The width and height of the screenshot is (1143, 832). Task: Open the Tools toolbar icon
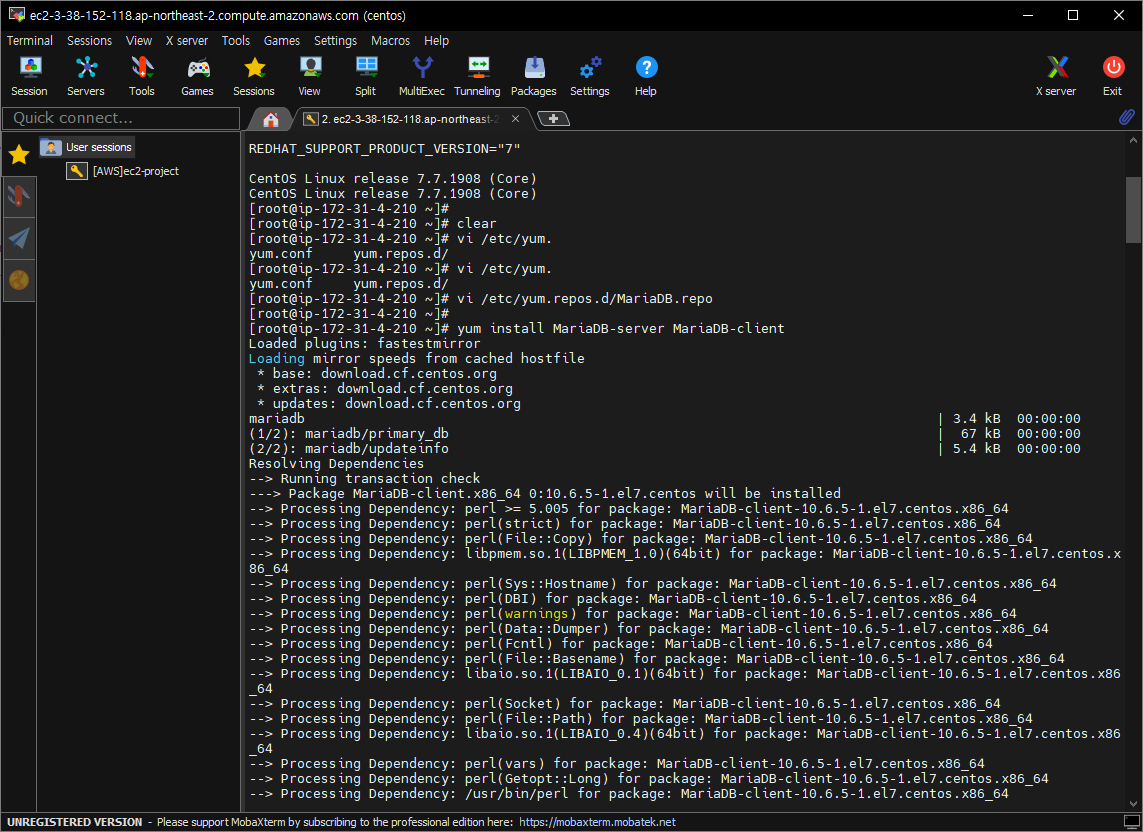coord(142,76)
